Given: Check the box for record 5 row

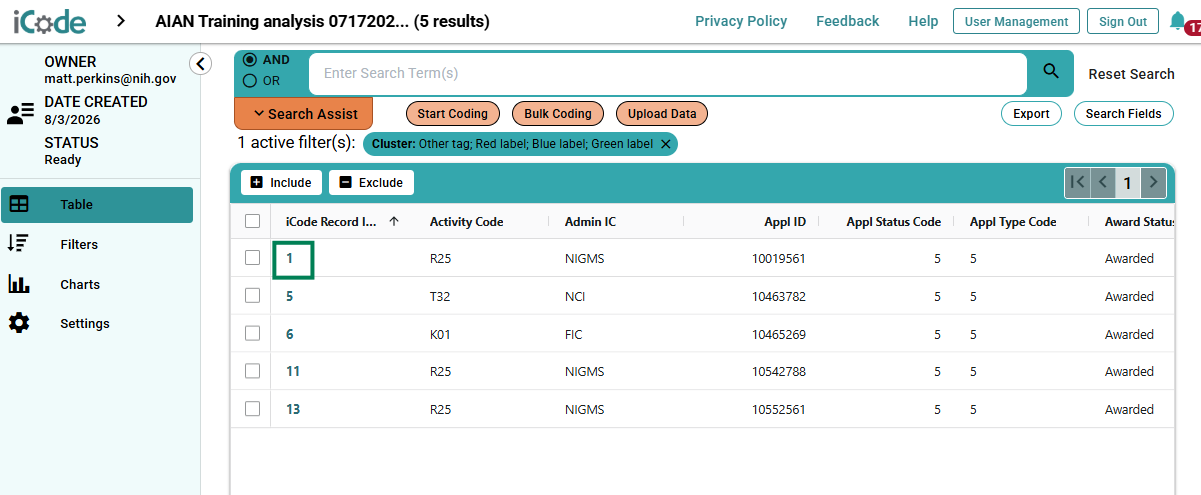Looking at the screenshot, I should pyautogui.click(x=252, y=296).
